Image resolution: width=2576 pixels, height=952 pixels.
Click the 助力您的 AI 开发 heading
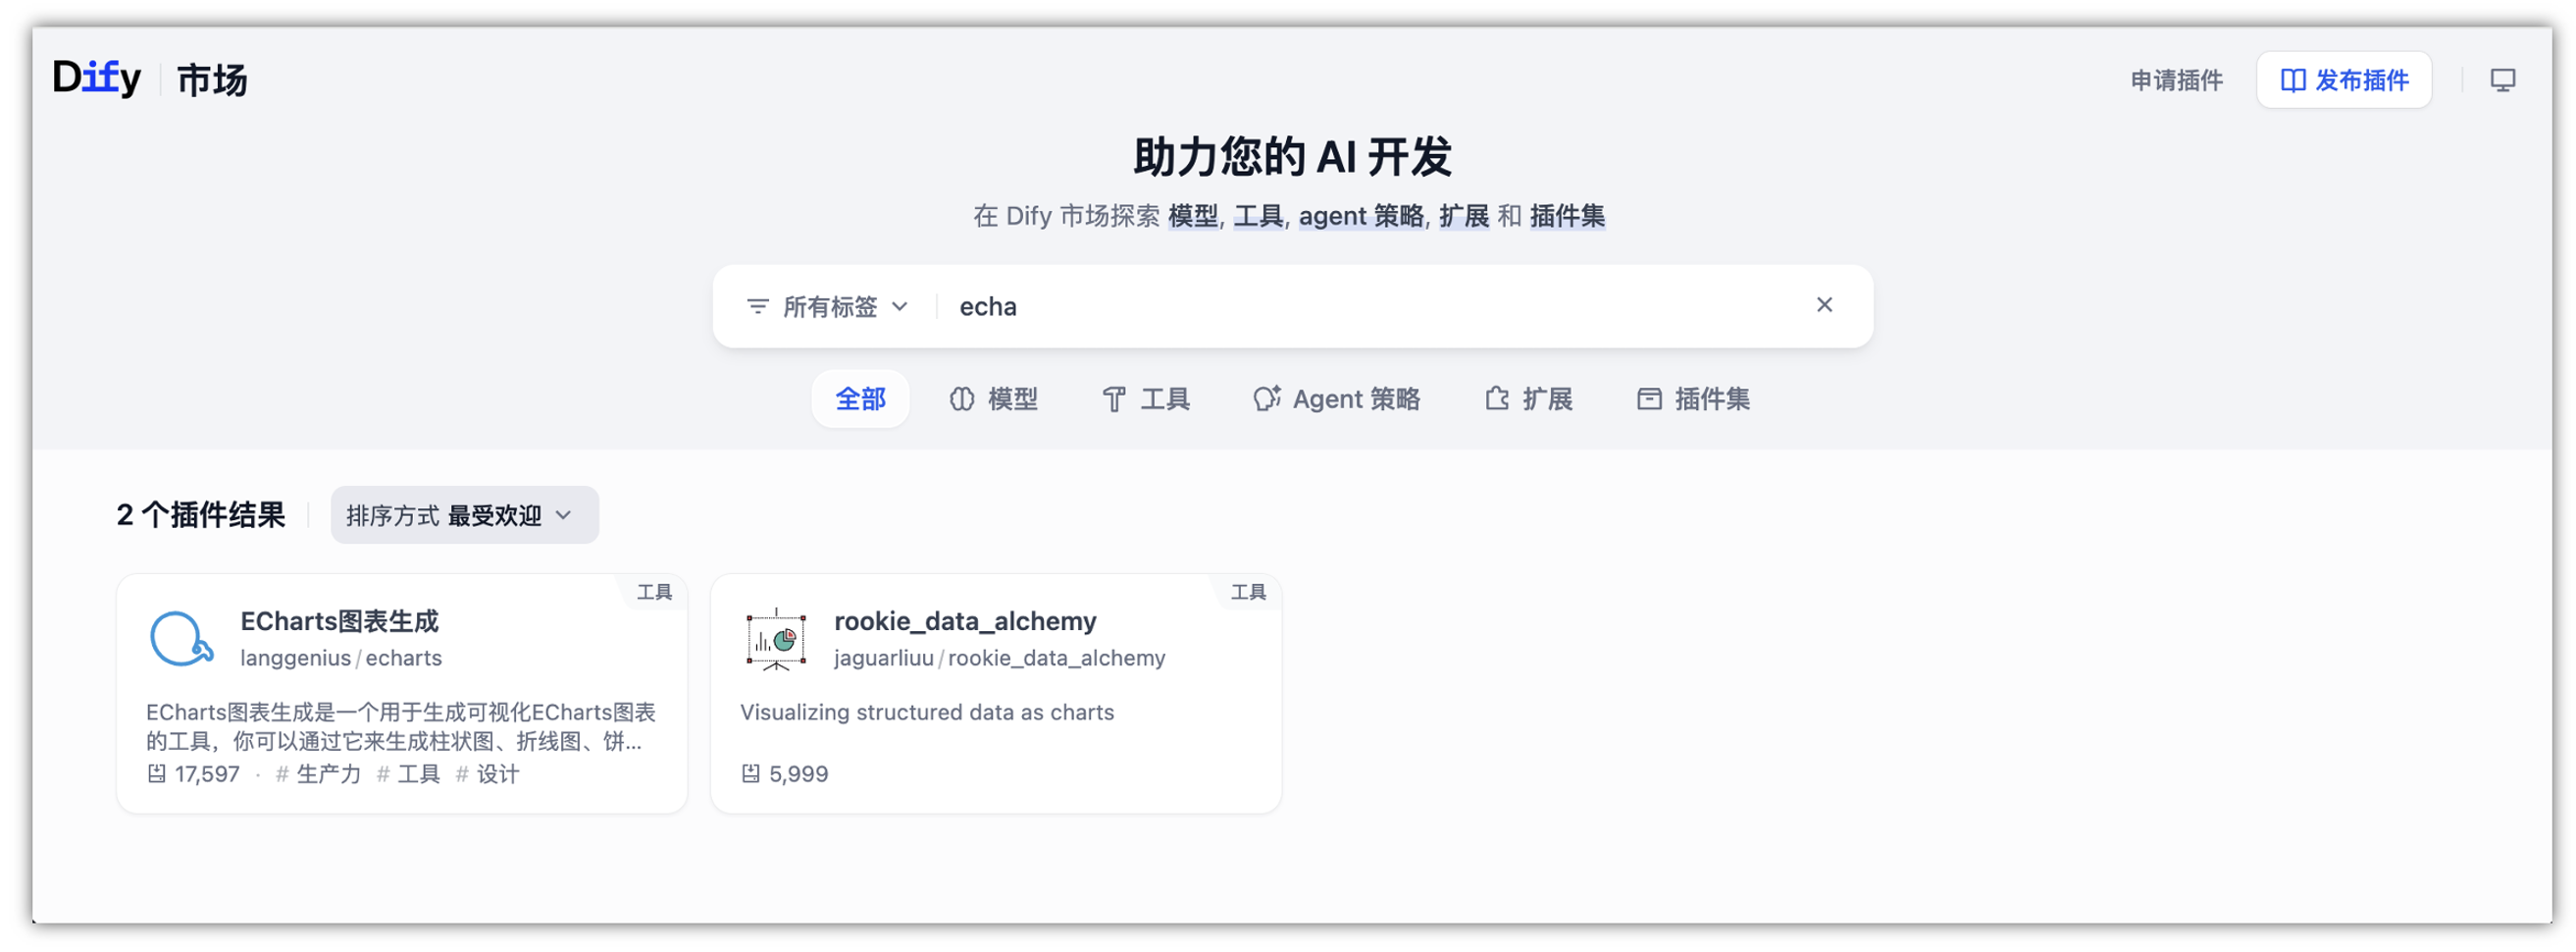(x=1292, y=157)
